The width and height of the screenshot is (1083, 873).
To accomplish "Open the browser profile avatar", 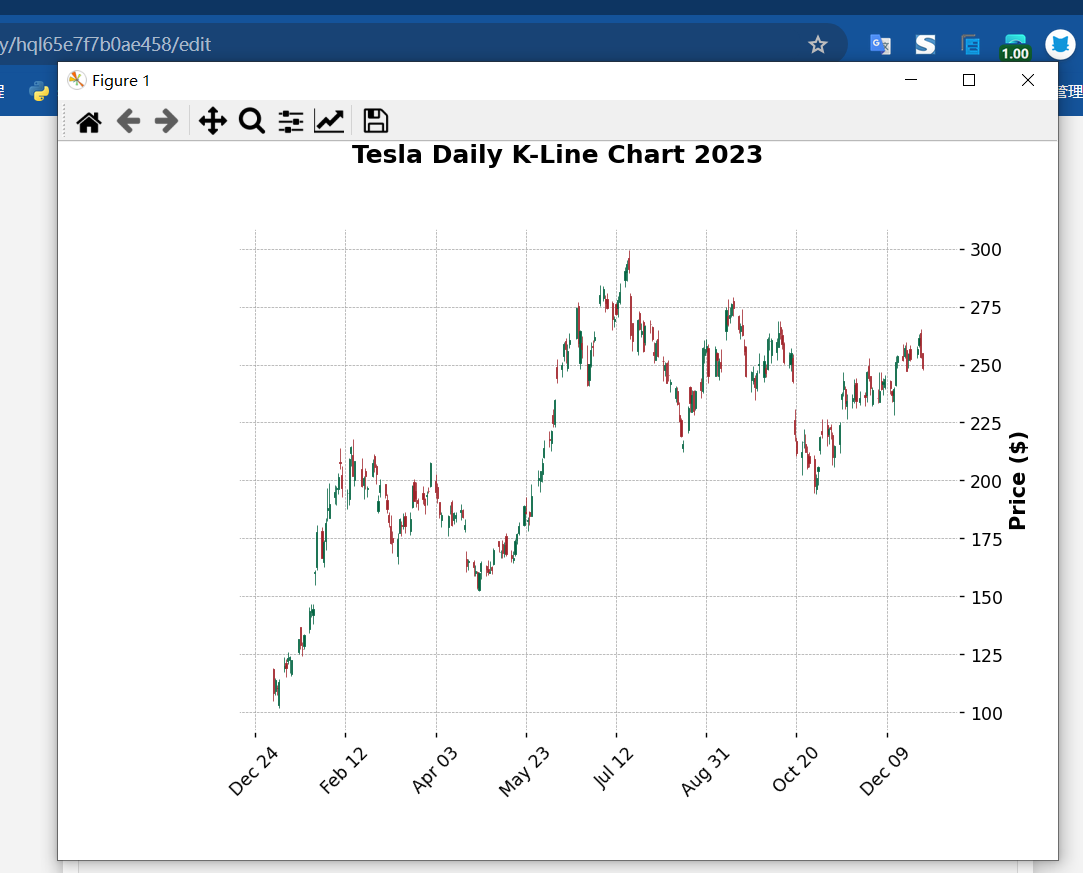I will coord(1060,44).
